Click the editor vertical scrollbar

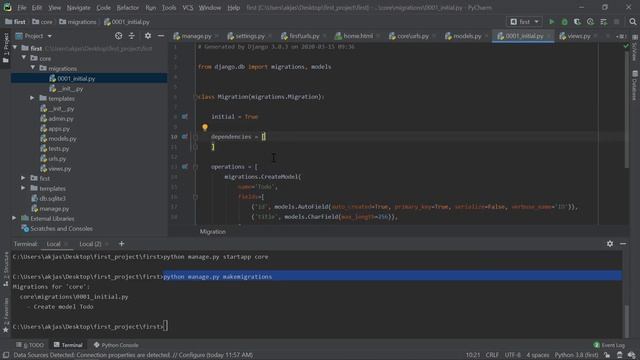click(x=627, y=110)
